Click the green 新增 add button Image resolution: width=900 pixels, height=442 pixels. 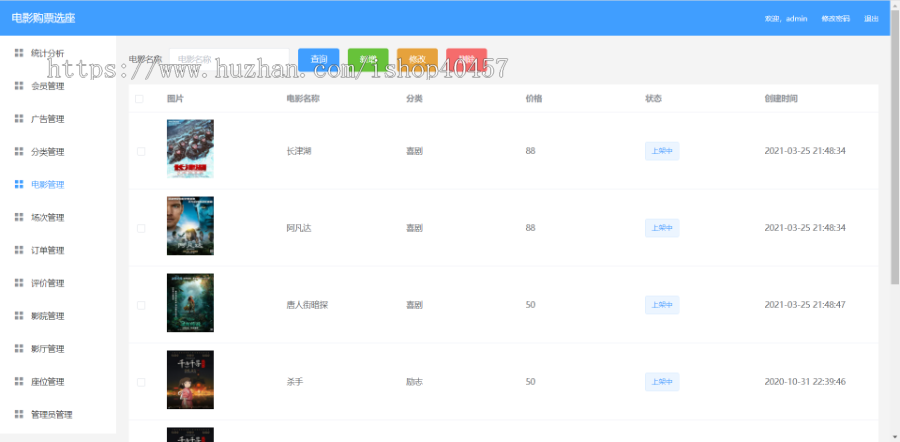(x=368, y=59)
